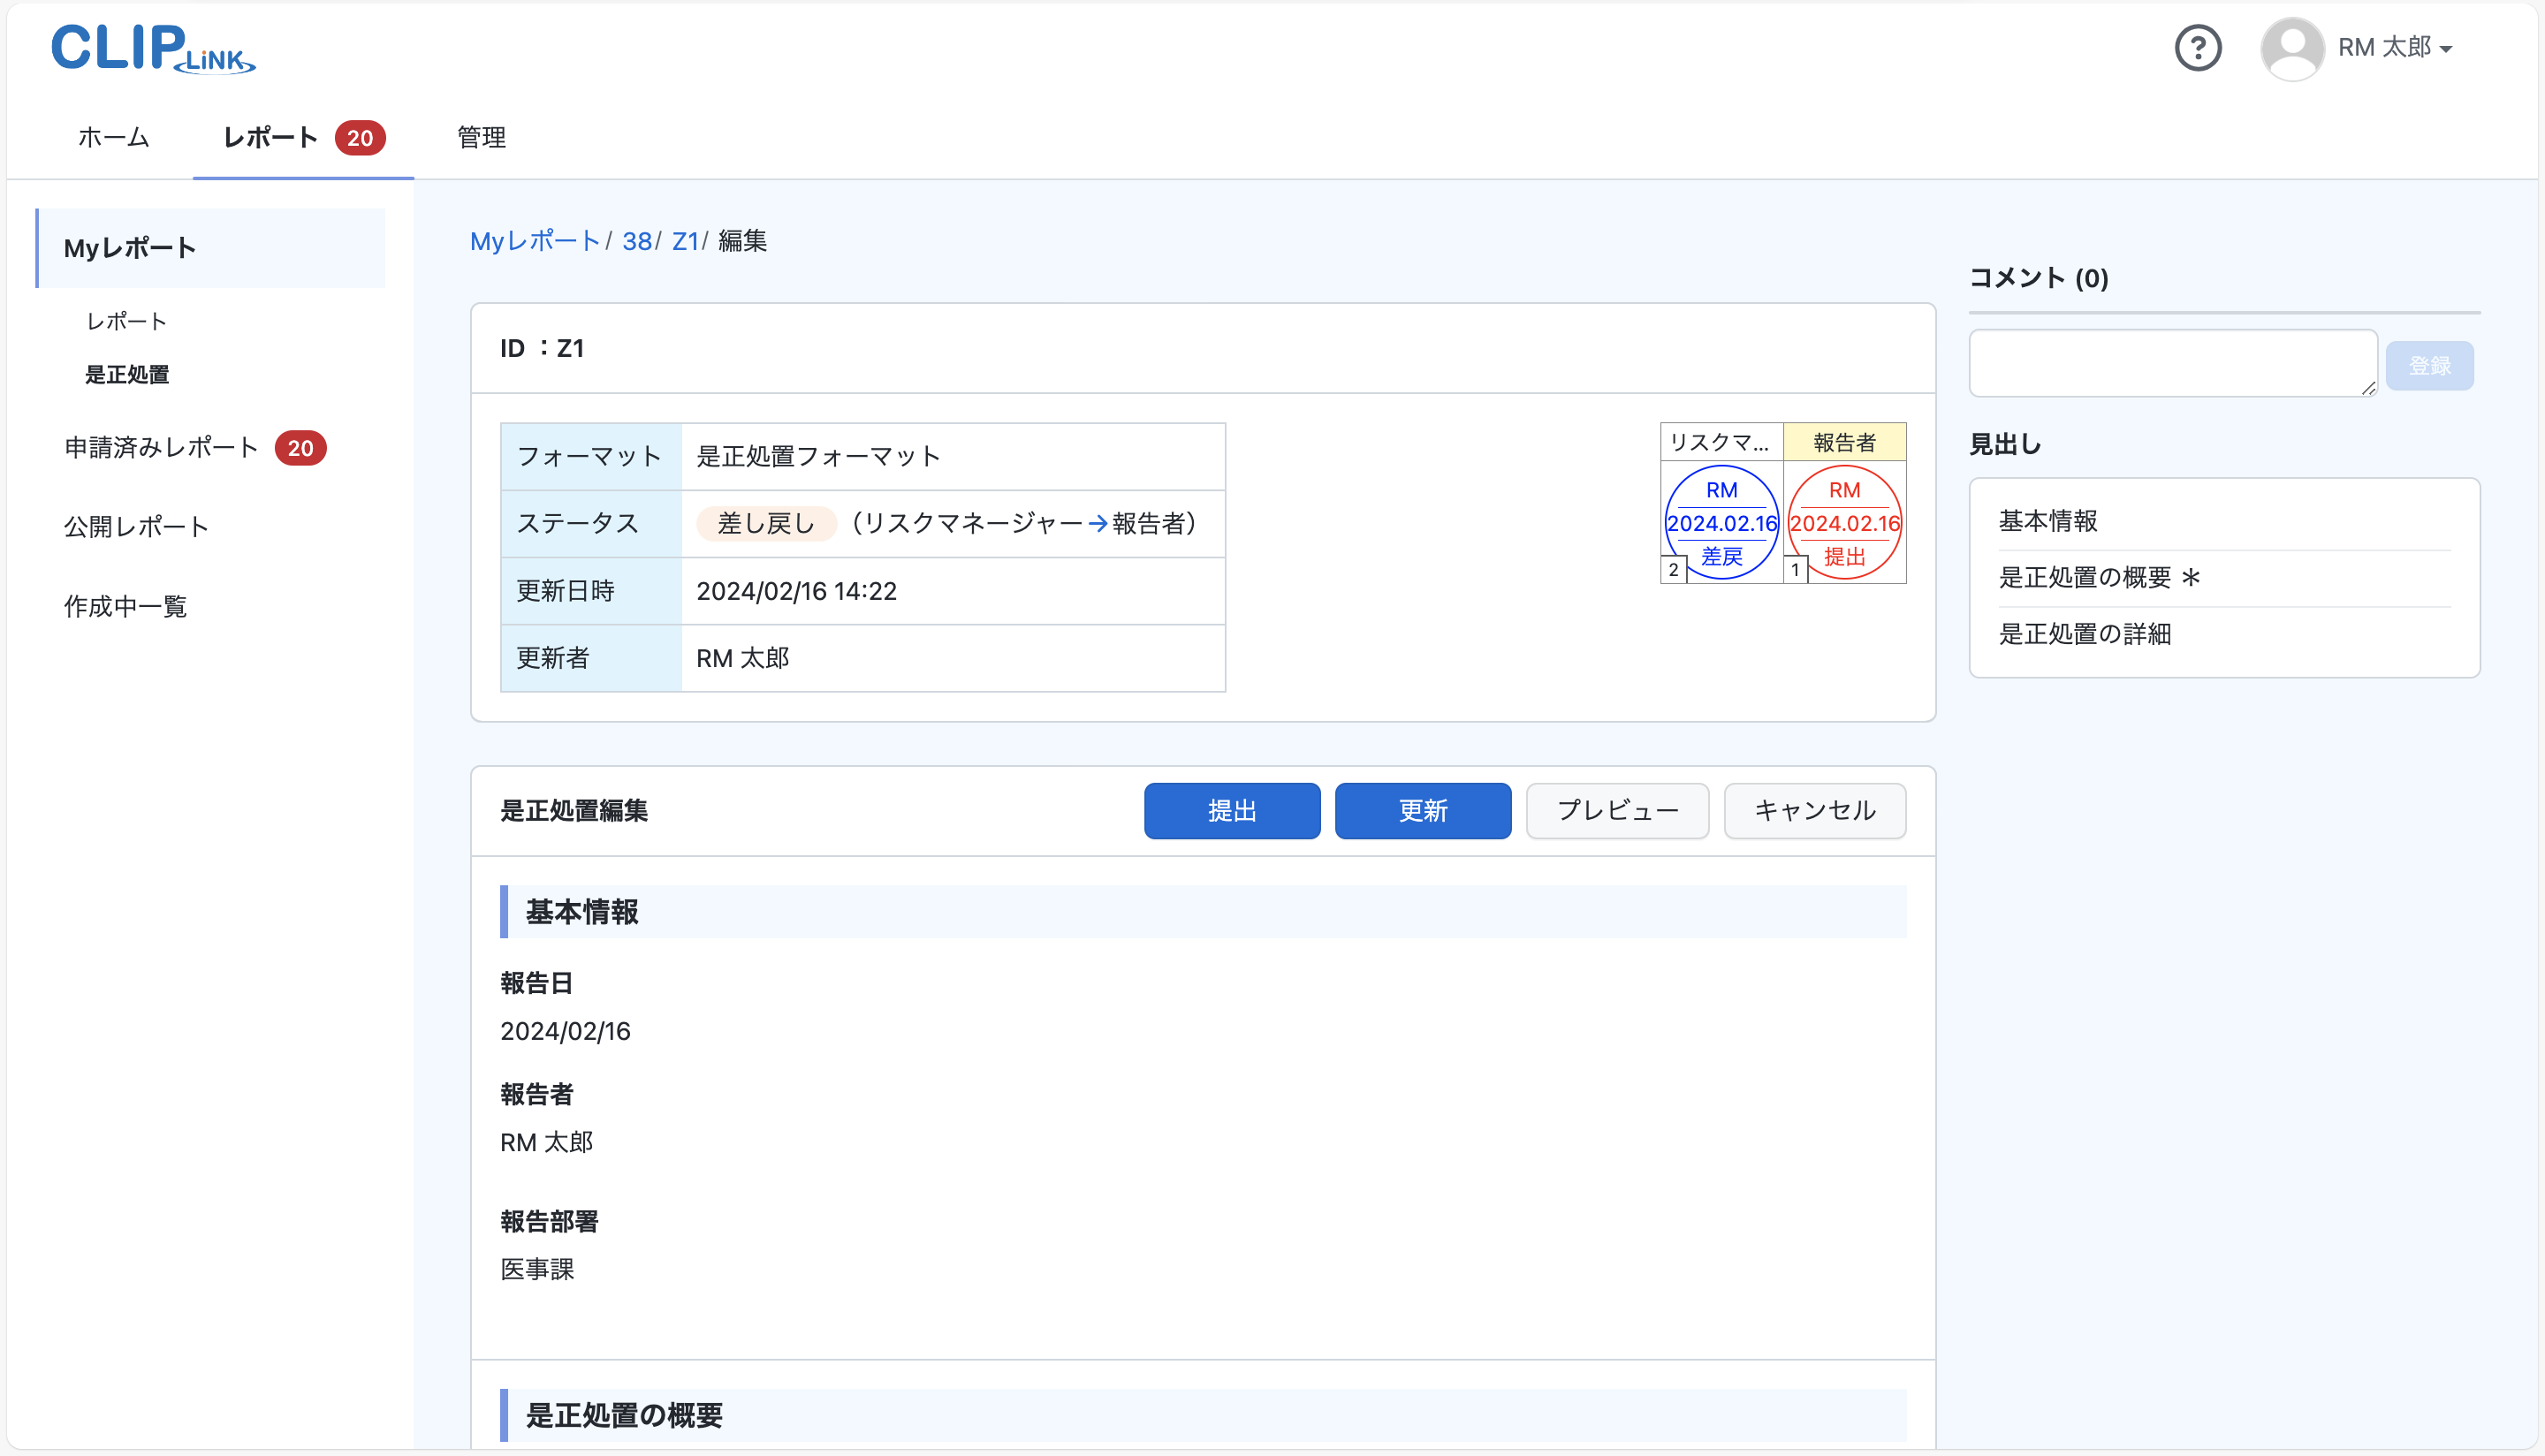Click the badge 20 next to 申請済みレポート
This screenshot has height=1456, width=2545.
click(301, 447)
